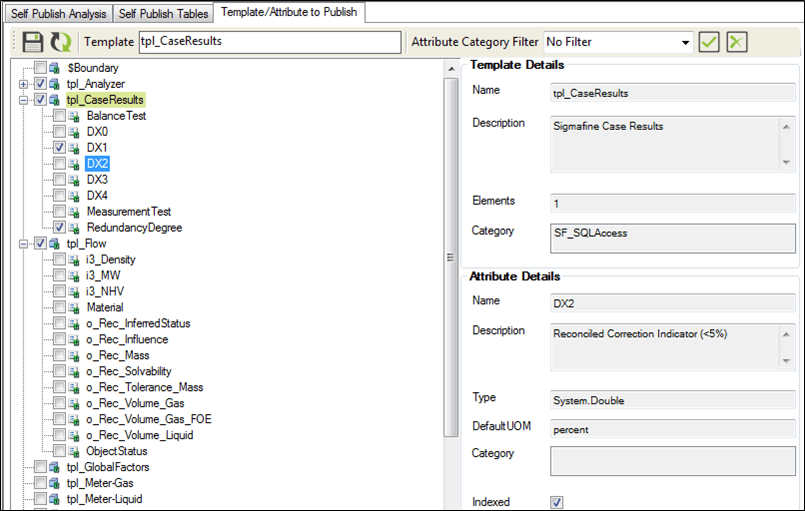Check the tpl_Meter-Gas checkbox
The height and width of the screenshot is (511, 805).
pos(41,483)
